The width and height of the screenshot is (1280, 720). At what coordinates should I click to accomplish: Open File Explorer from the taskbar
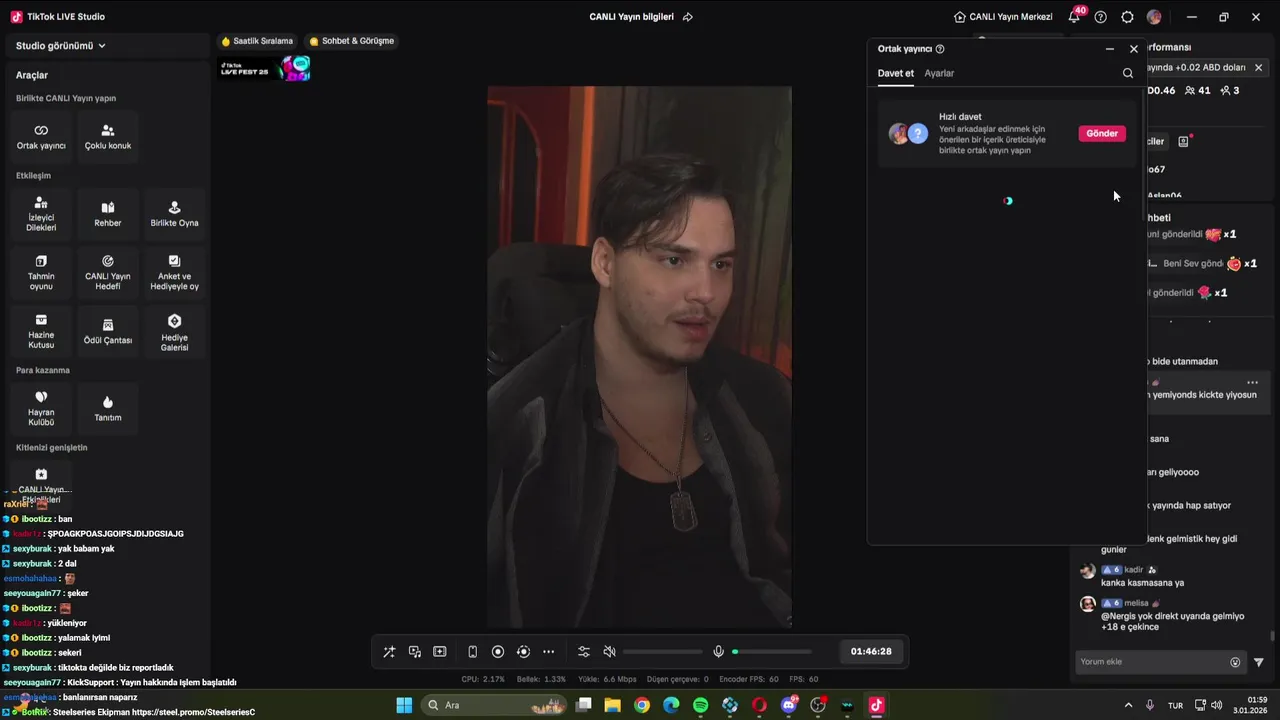tap(612, 705)
